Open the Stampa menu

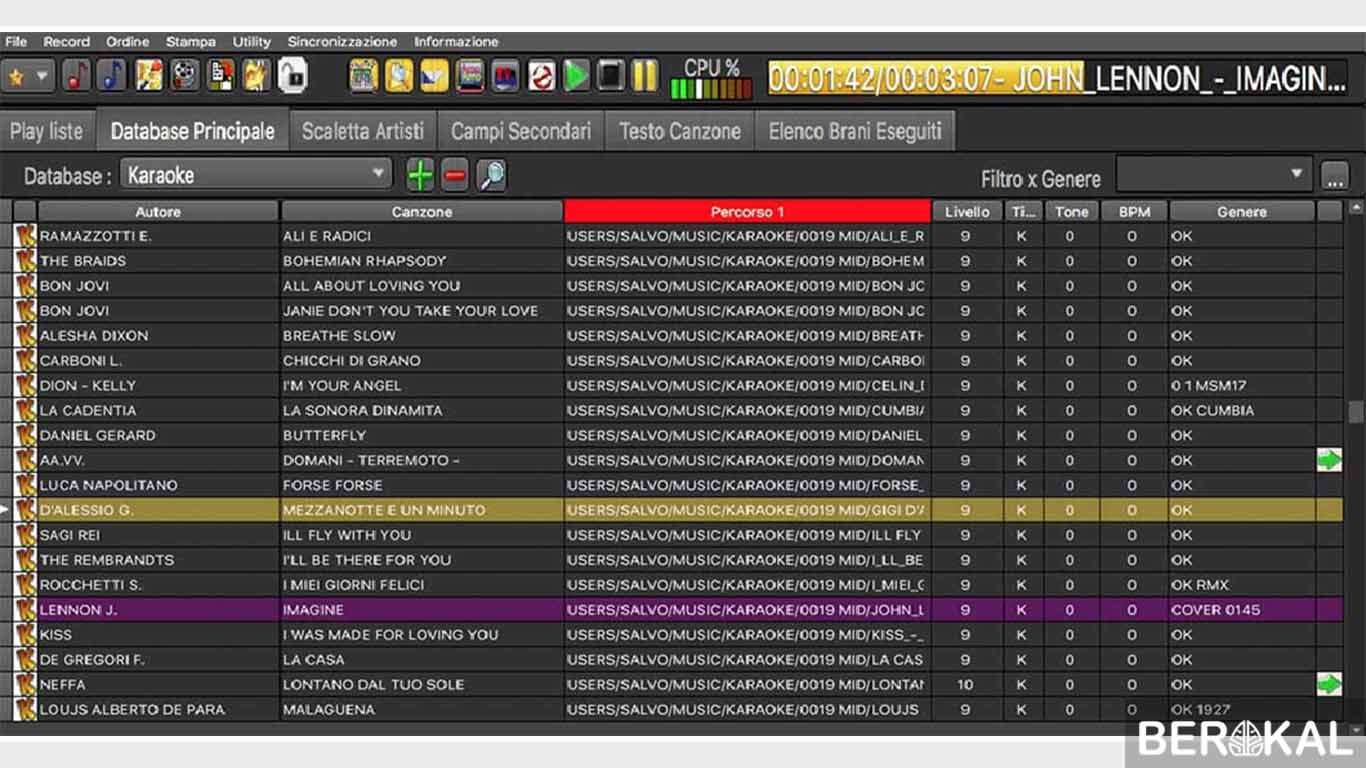pyautogui.click(x=191, y=42)
